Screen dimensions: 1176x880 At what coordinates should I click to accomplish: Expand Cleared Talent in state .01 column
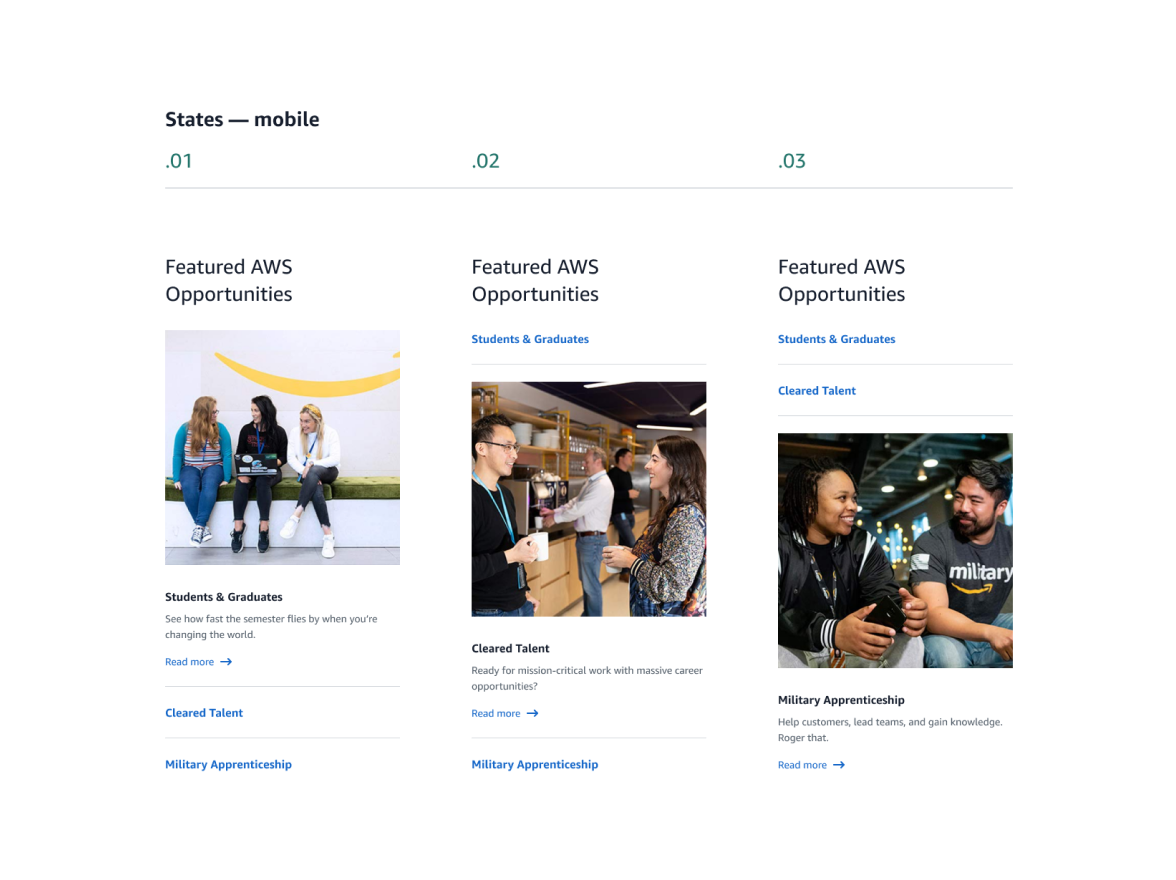click(x=204, y=713)
